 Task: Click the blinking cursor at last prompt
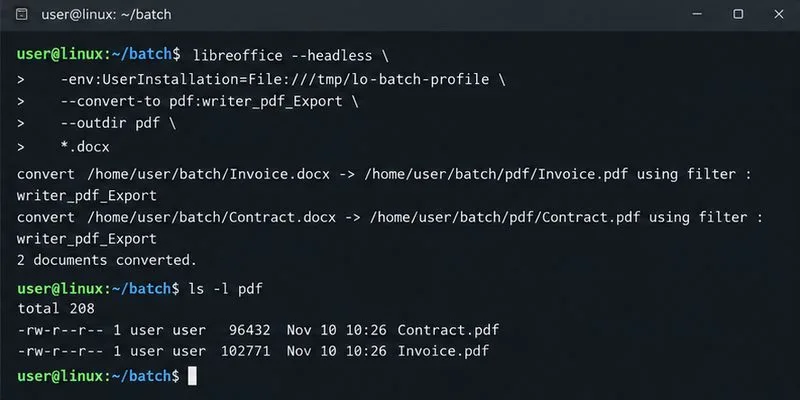[x=192, y=376]
